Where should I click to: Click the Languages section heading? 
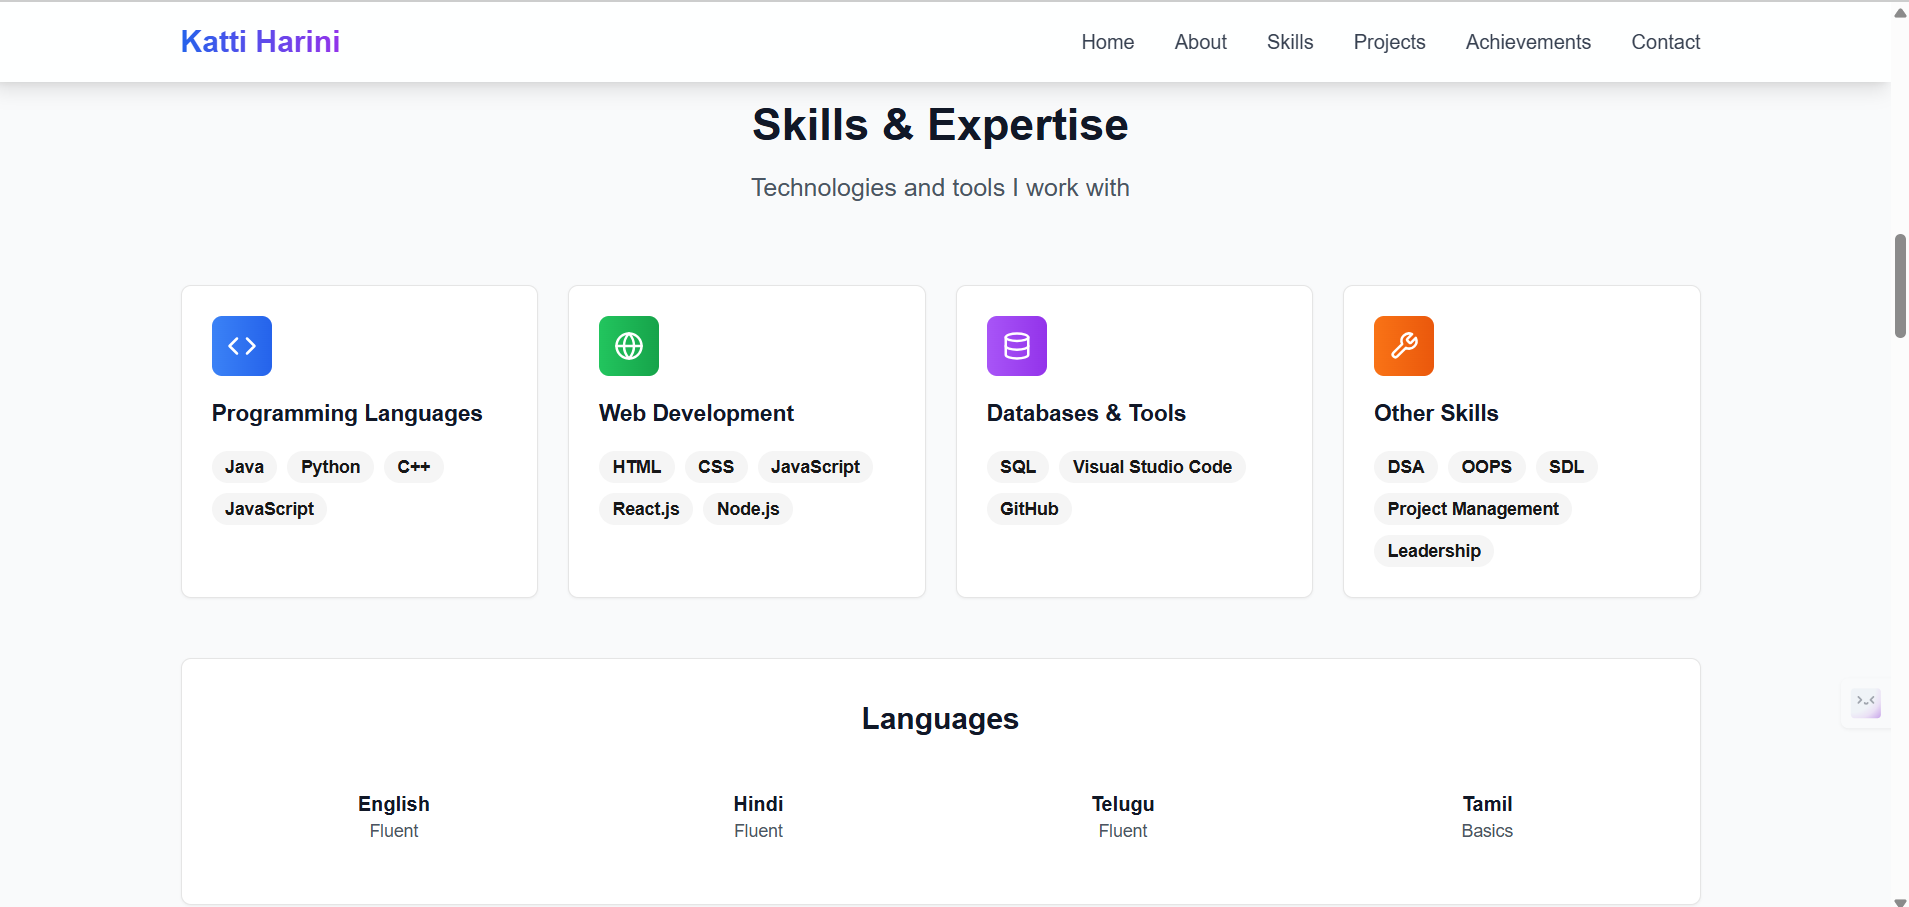(940, 719)
